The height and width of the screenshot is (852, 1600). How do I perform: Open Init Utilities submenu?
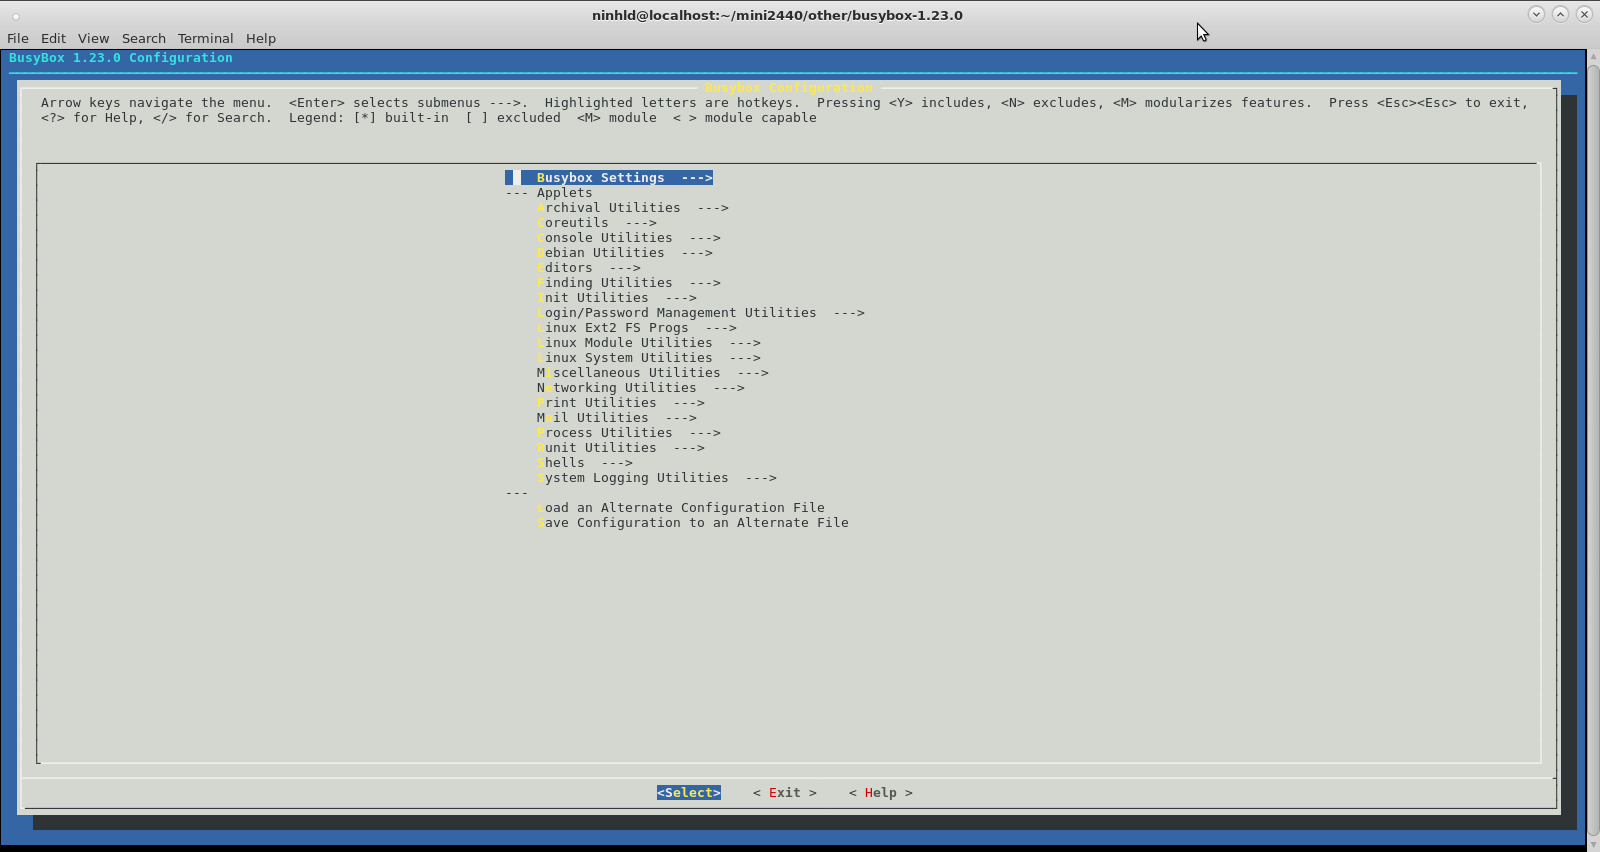pyautogui.click(x=617, y=298)
